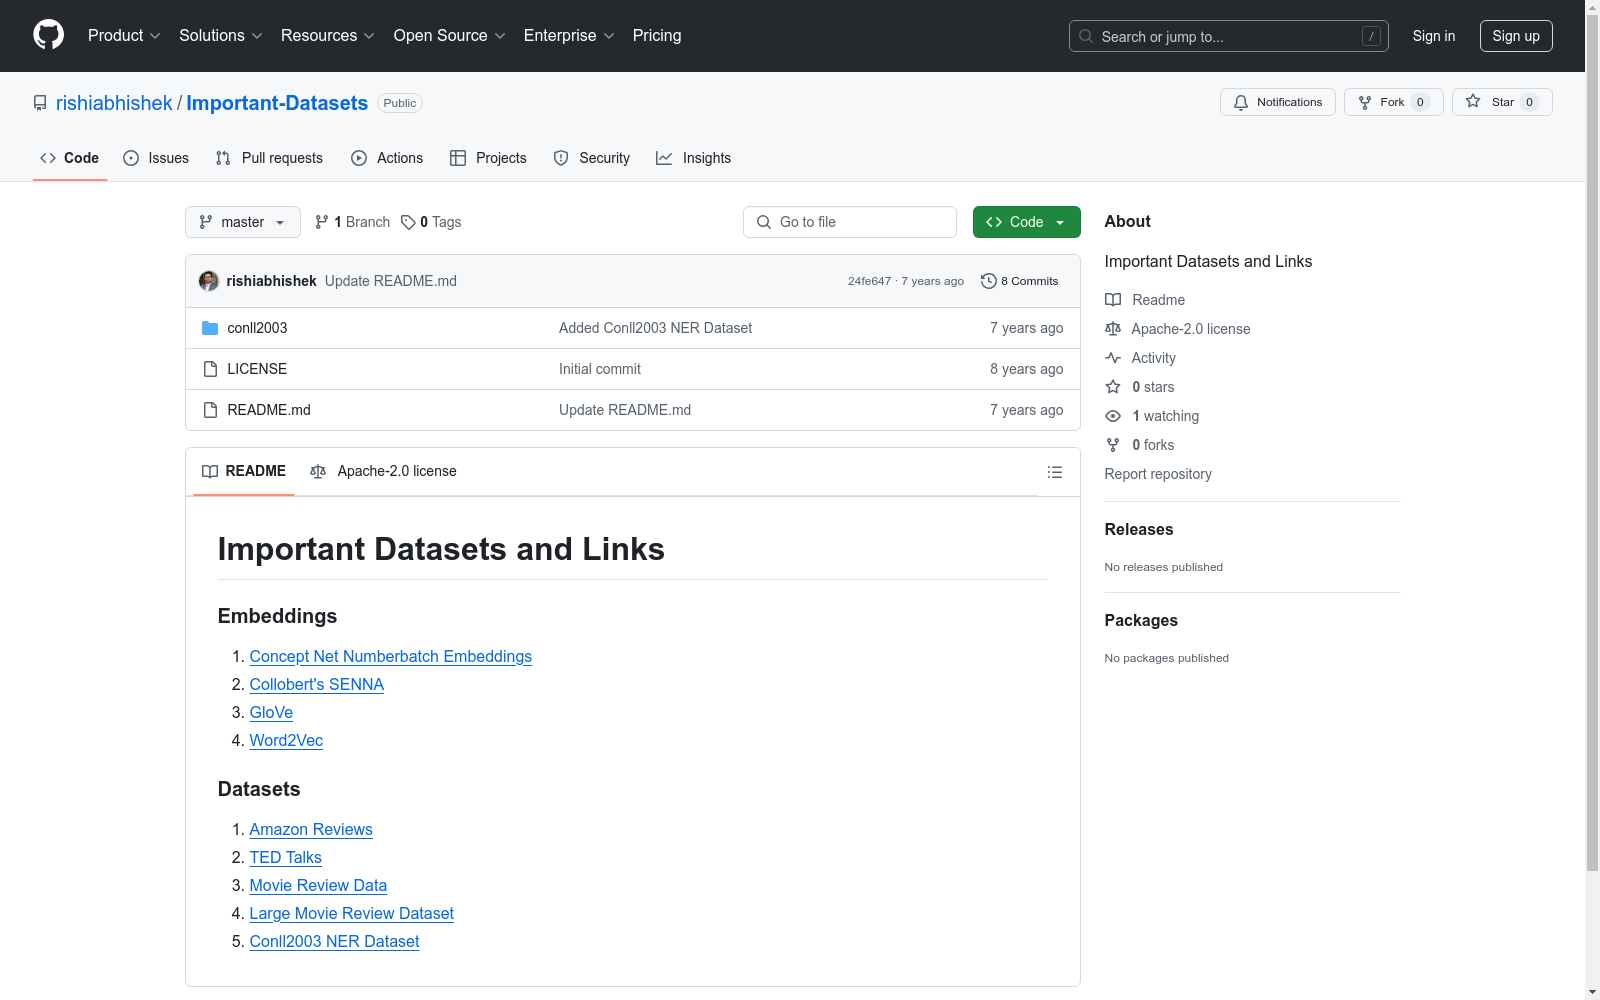Click the fork icon beside 0 forks
The width and height of the screenshot is (1600, 1000).
1113,445
